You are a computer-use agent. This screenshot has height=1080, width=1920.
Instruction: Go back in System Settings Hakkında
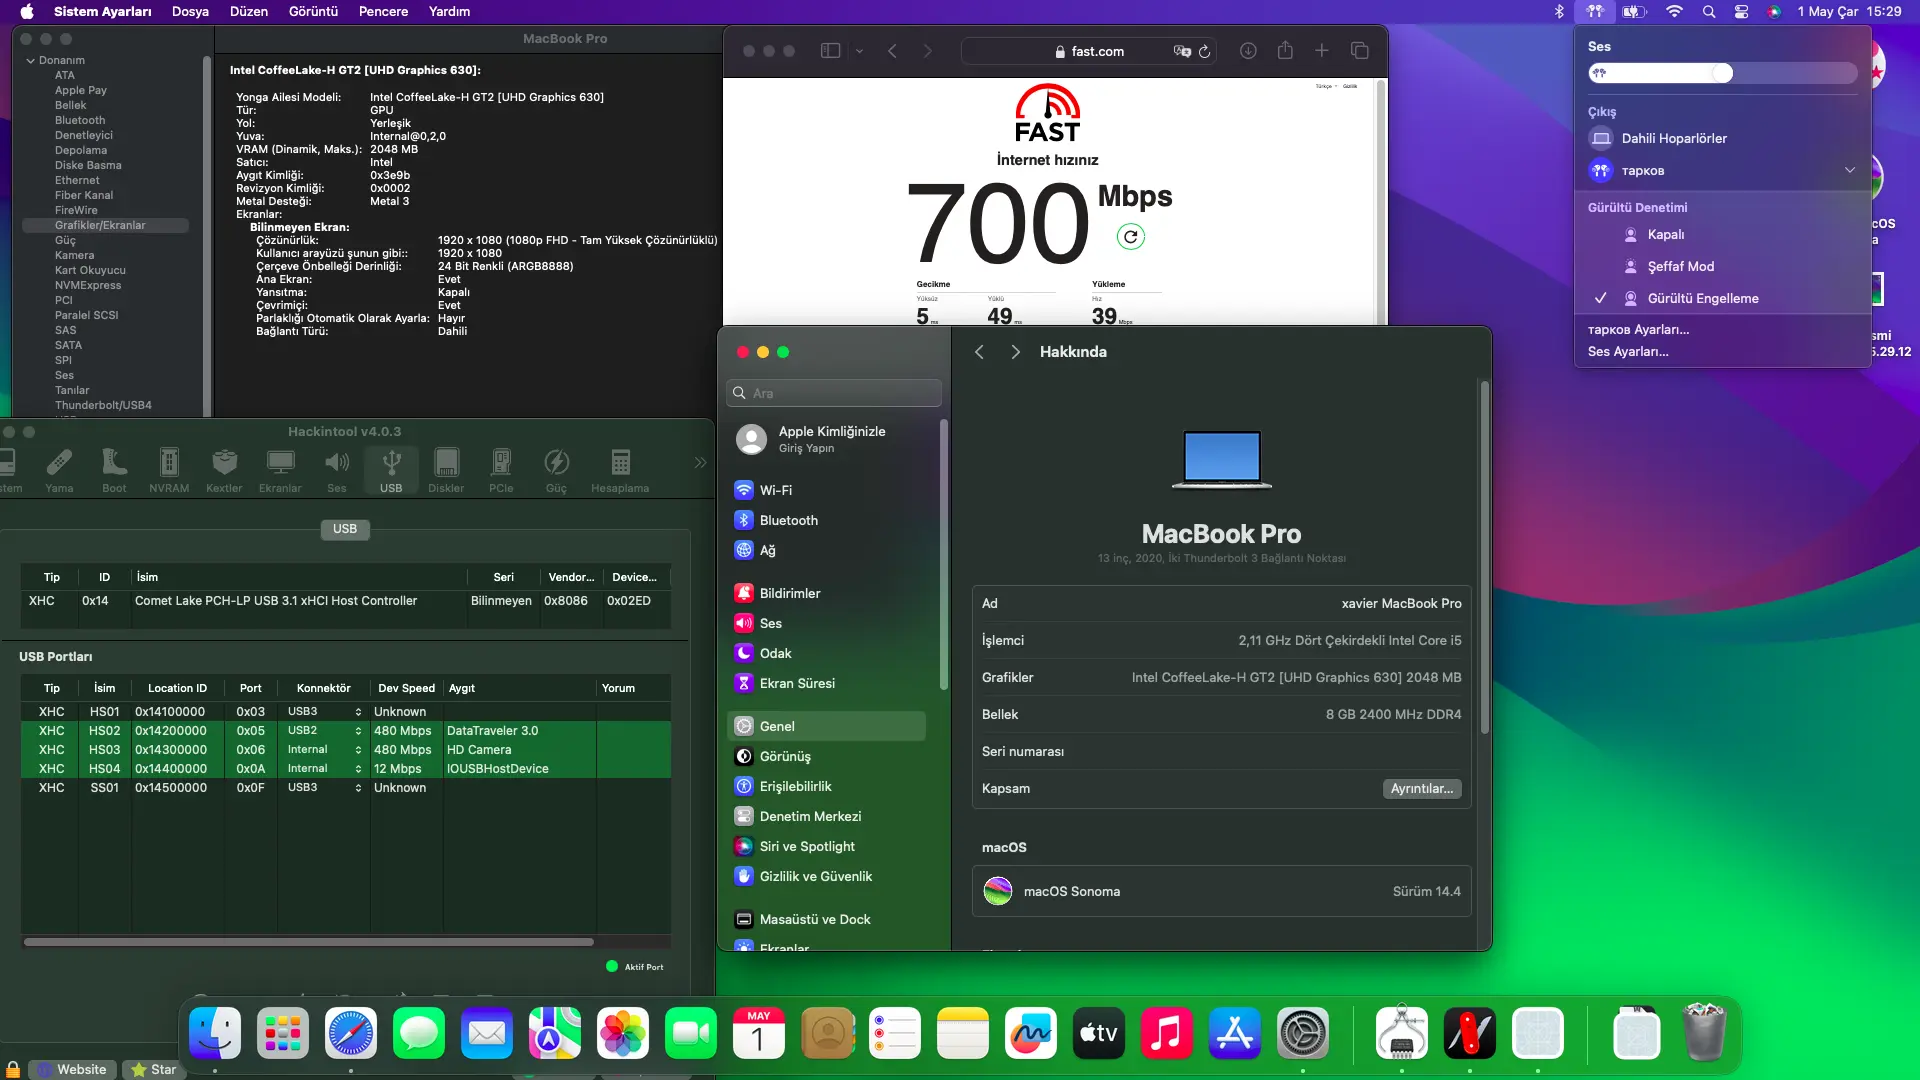point(979,352)
